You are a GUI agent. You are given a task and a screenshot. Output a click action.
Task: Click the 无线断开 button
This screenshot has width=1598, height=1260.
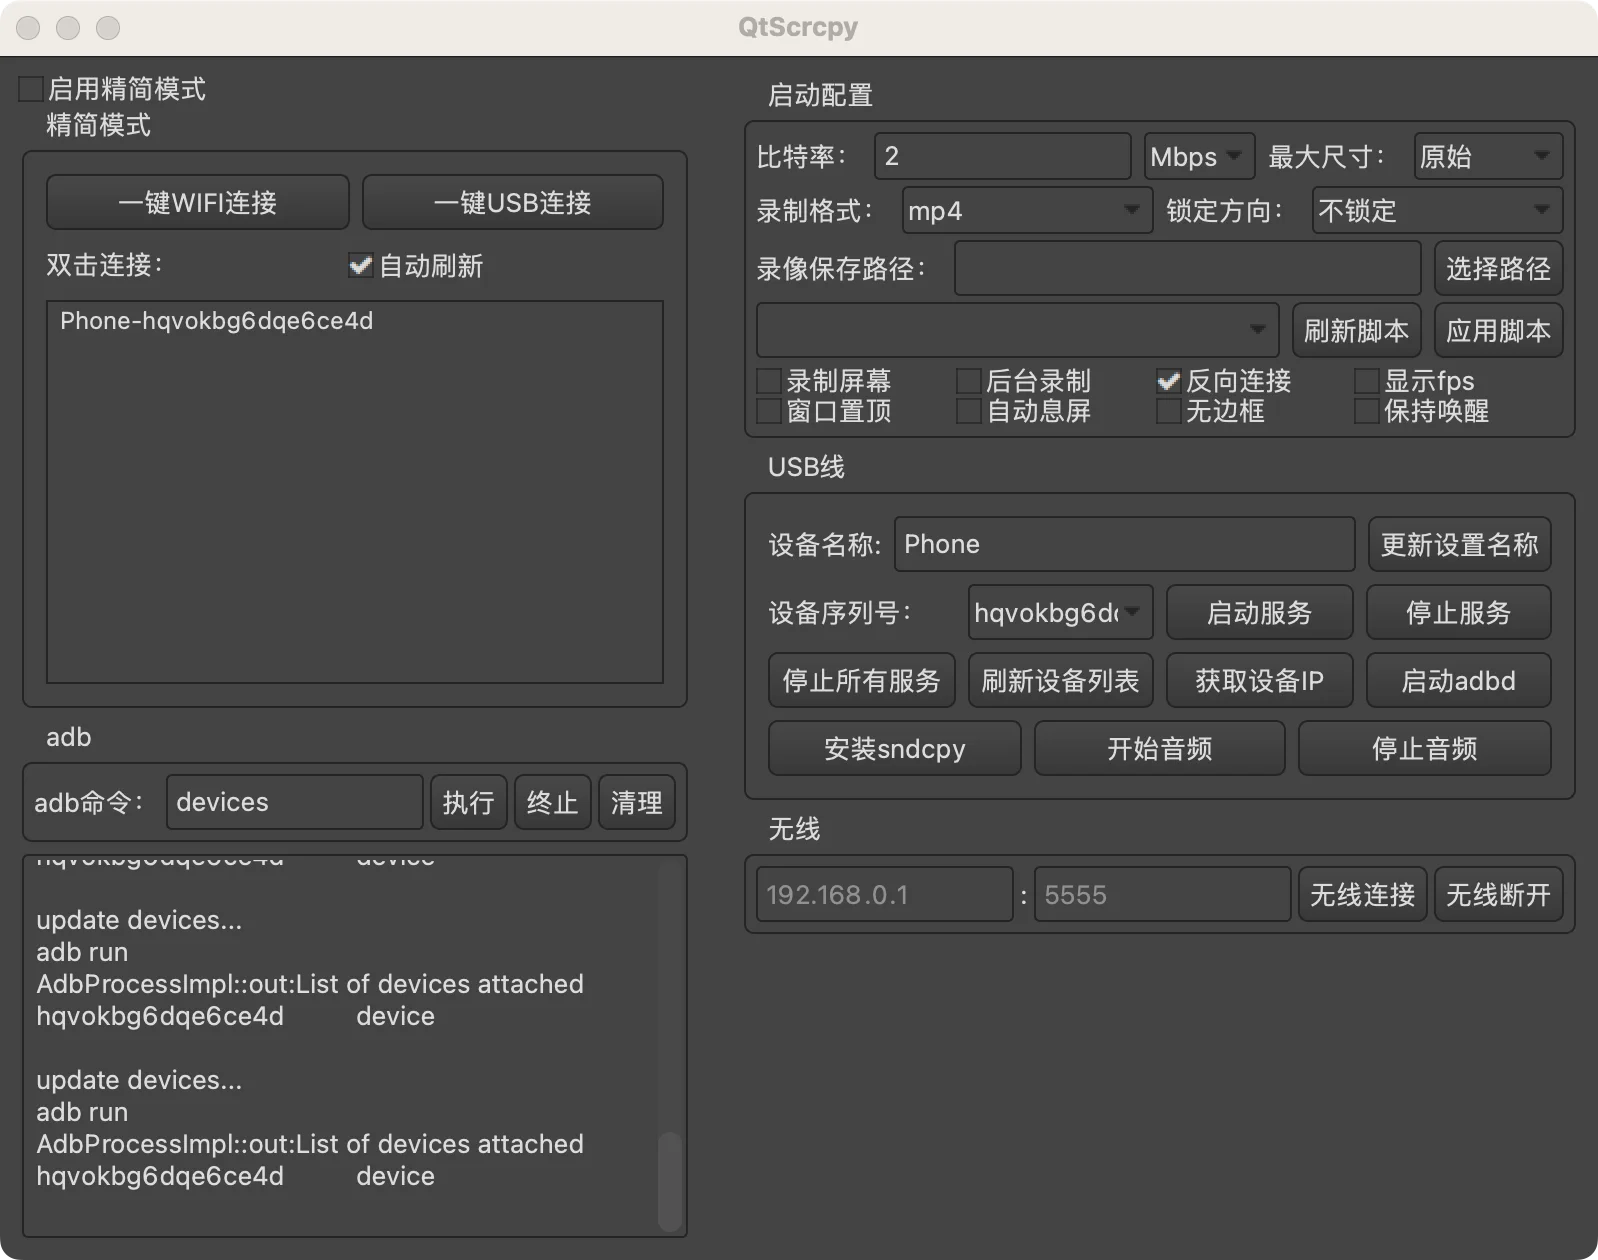point(1498,894)
